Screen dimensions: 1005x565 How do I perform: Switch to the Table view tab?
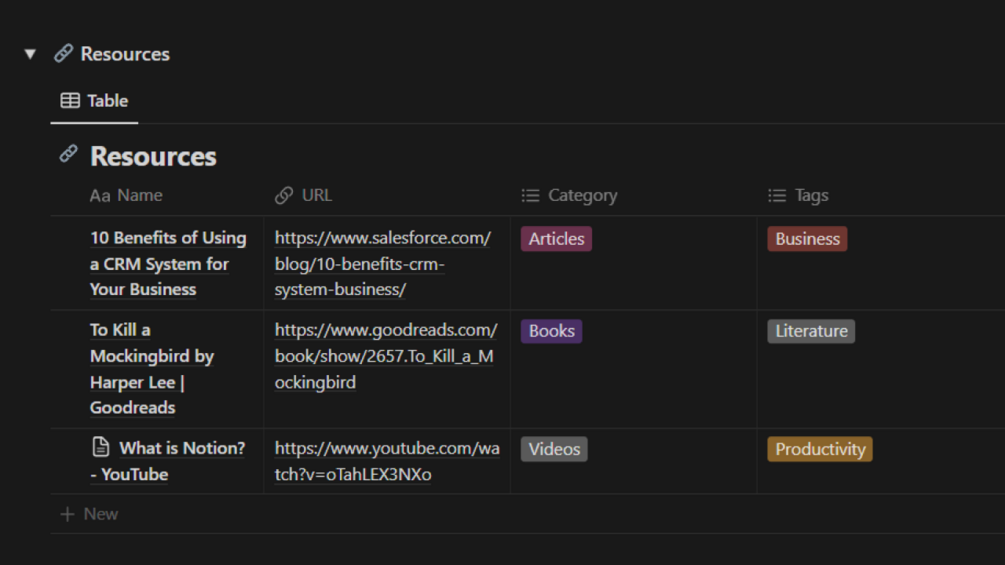pos(95,101)
